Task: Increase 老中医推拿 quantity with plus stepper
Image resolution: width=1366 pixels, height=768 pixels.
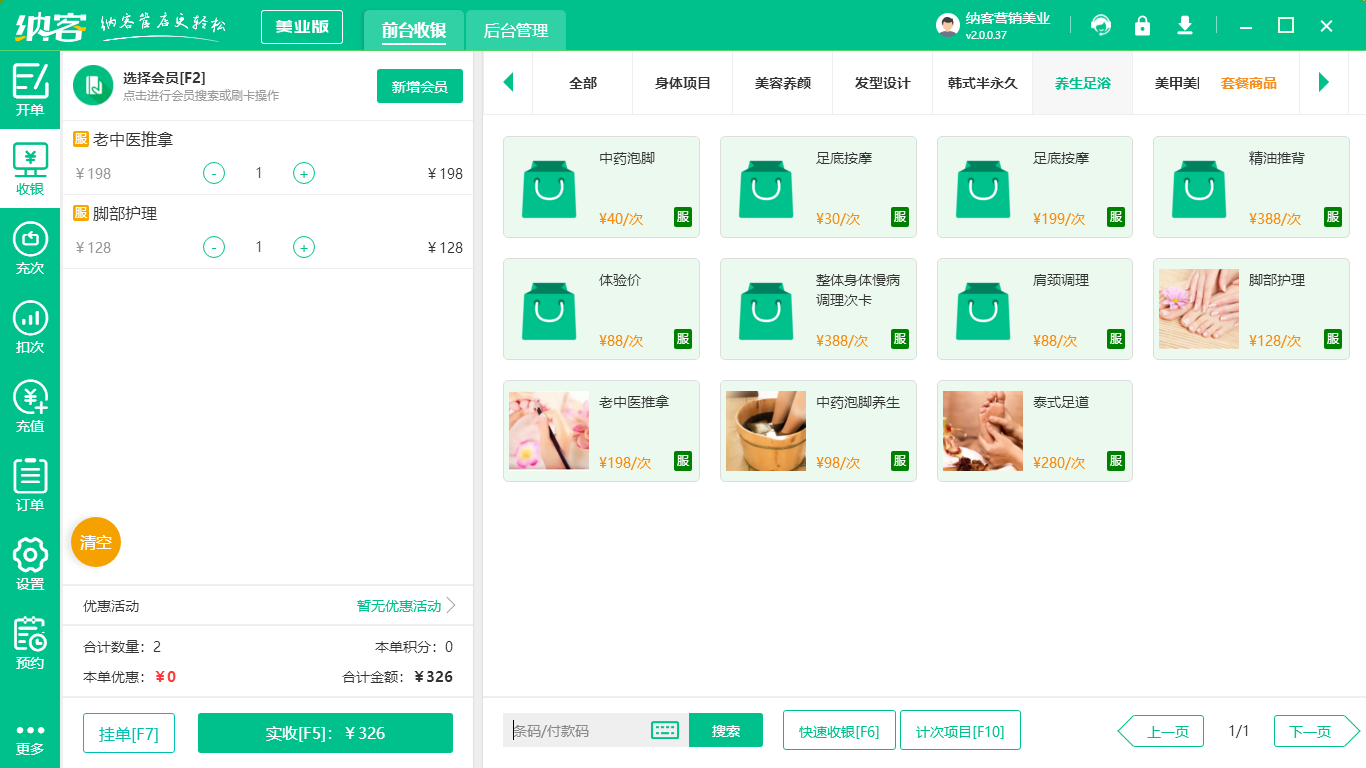Action: [303, 173]
